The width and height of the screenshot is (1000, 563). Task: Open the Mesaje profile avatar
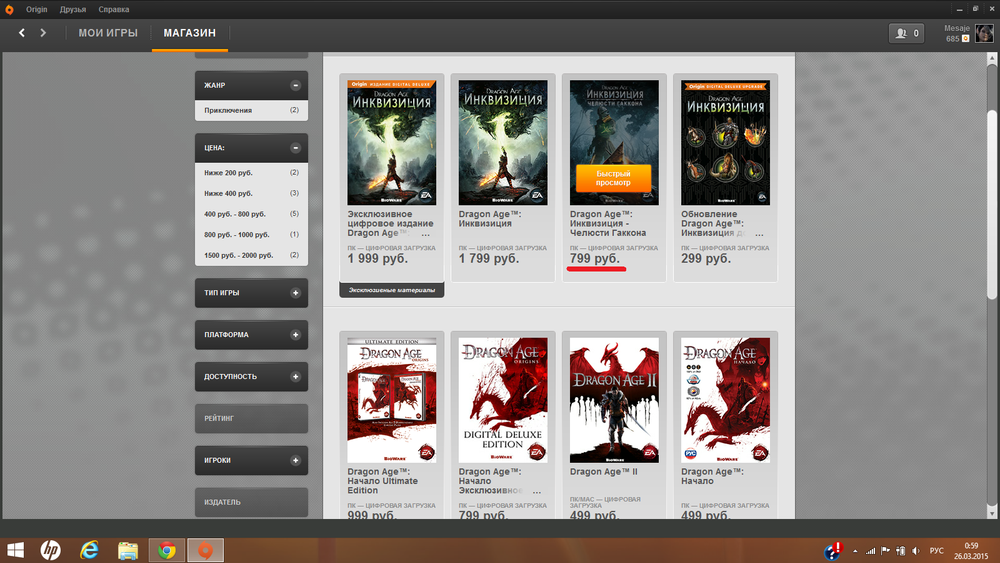click(984, 33)
